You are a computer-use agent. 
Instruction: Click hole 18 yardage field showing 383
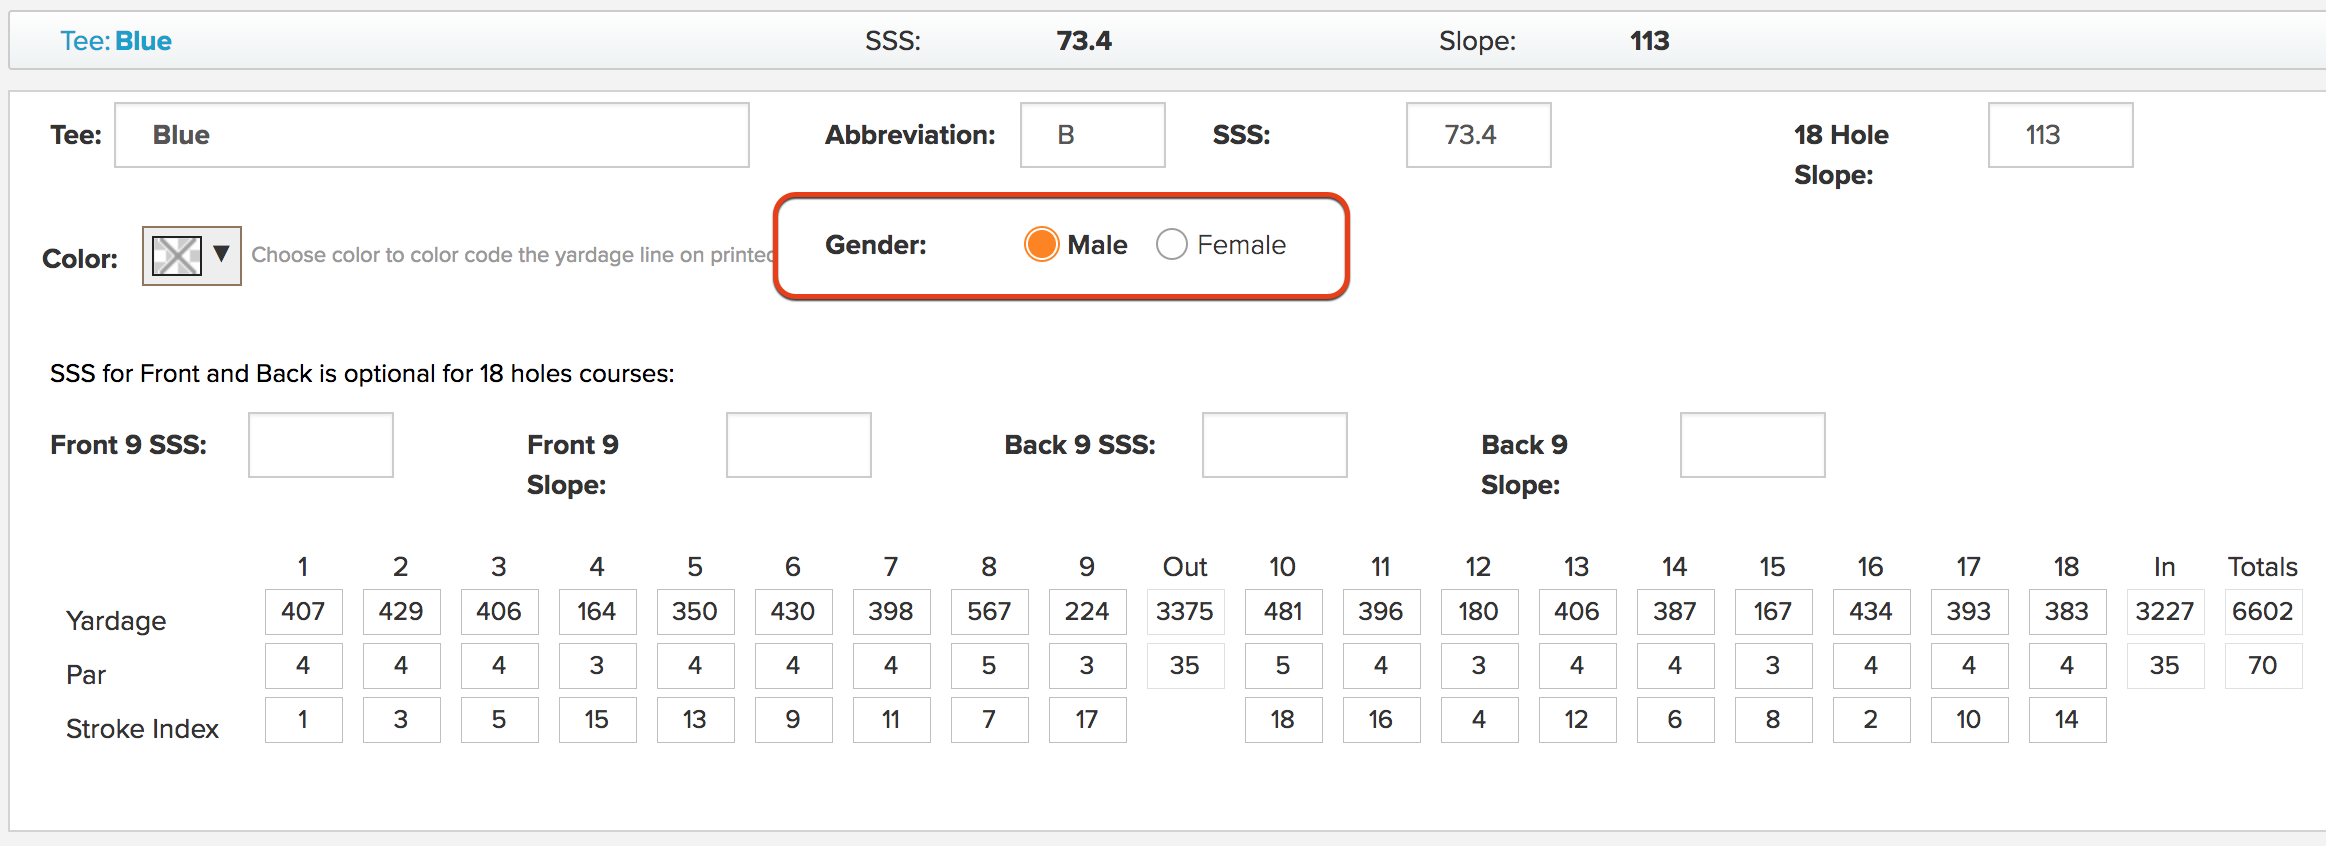coord(2067,611)
